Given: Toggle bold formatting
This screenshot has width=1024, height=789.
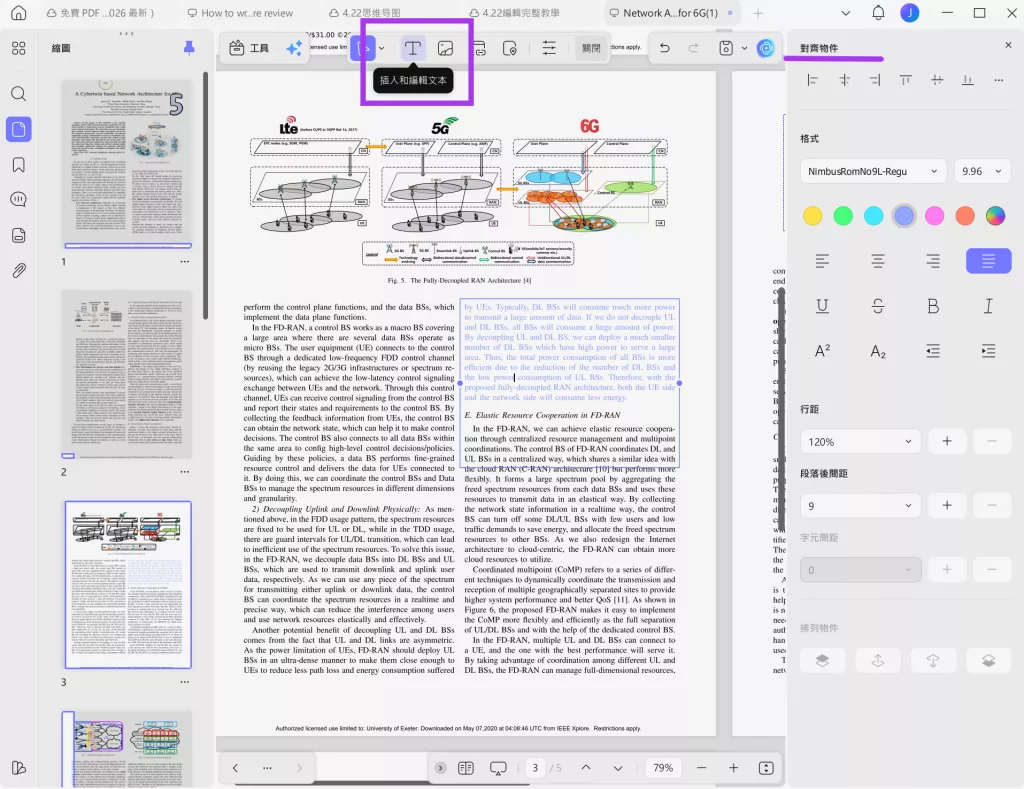Looking at the screenshot, I should (933, 306).
